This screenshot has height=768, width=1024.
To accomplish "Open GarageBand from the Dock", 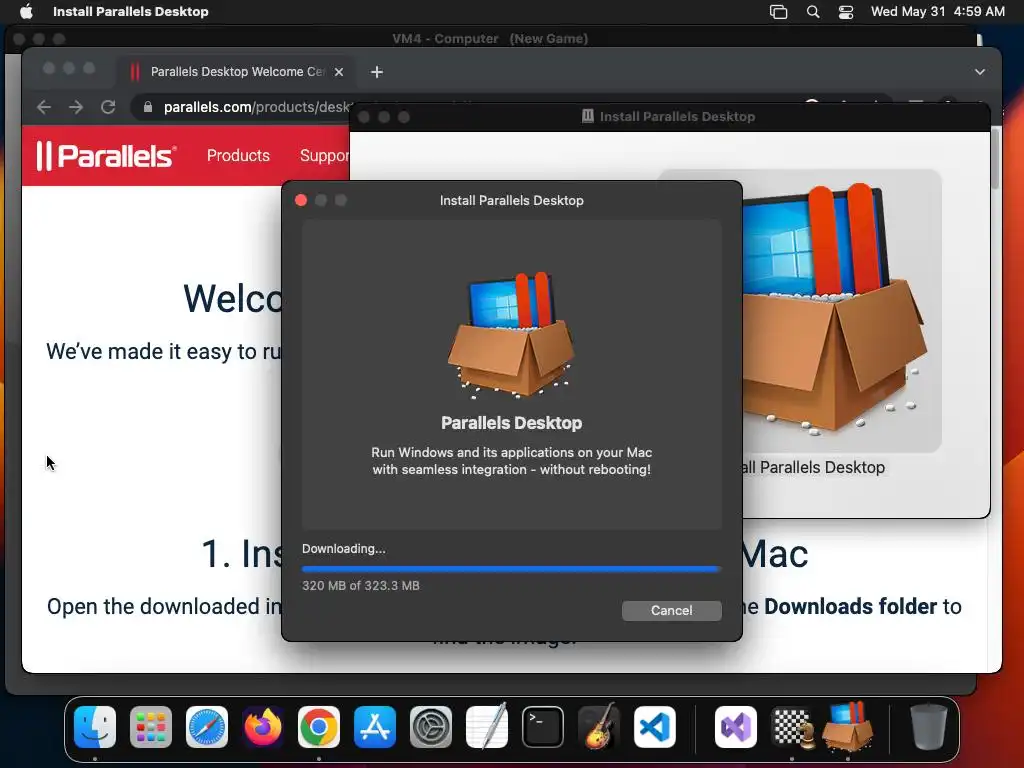I will 599,727.
